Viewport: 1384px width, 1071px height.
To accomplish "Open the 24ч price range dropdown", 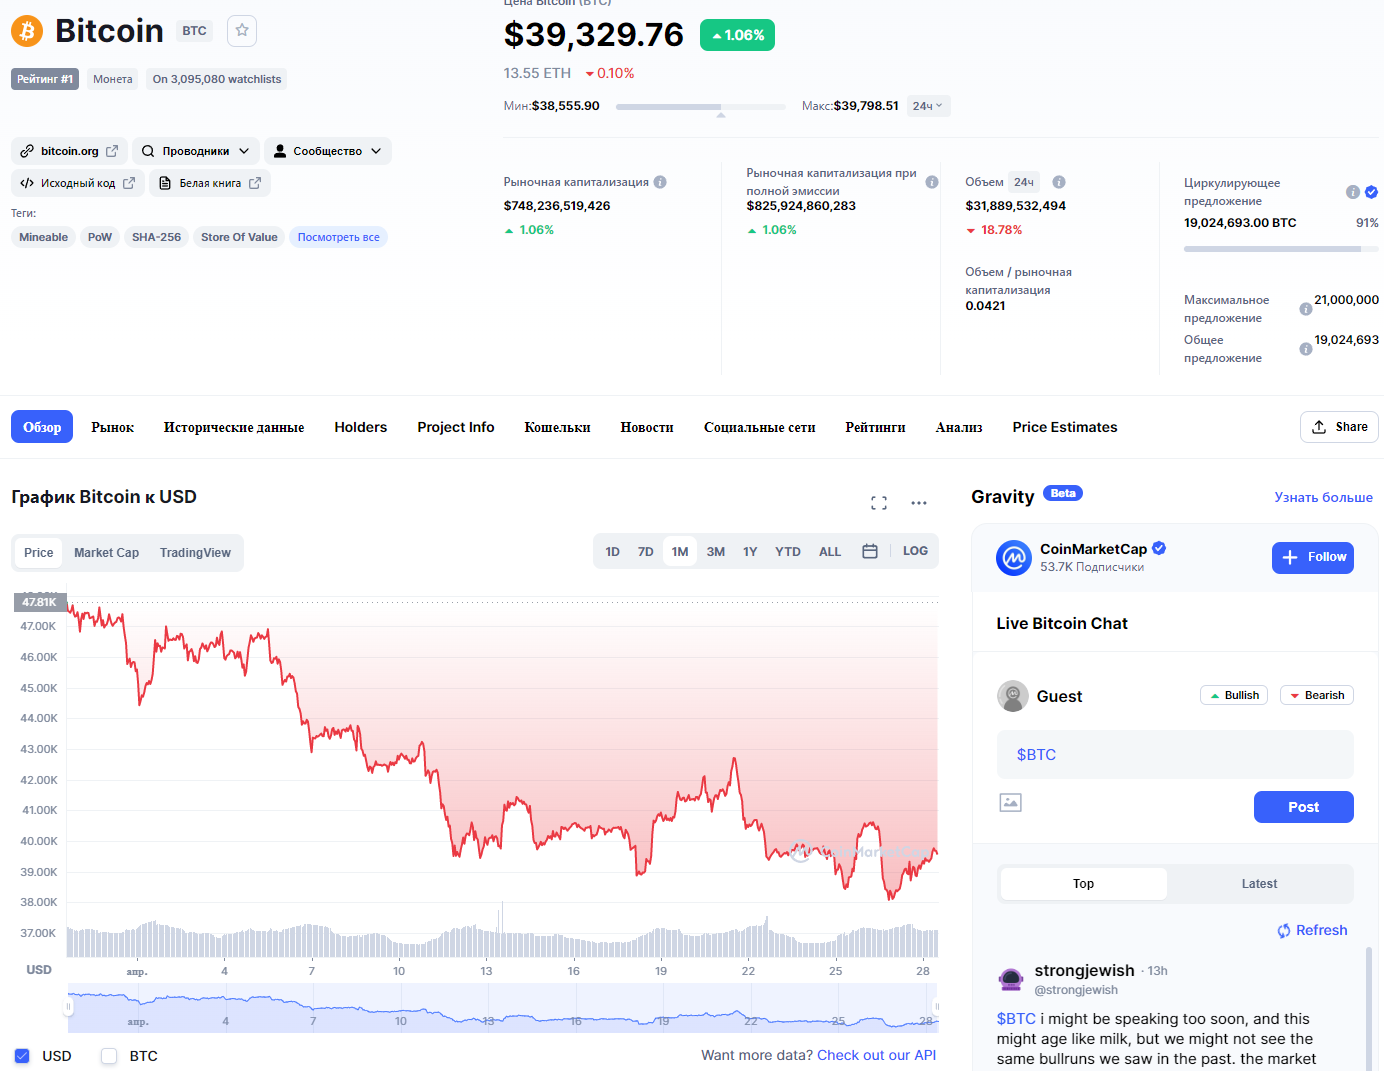I will [x=928, y=106].
